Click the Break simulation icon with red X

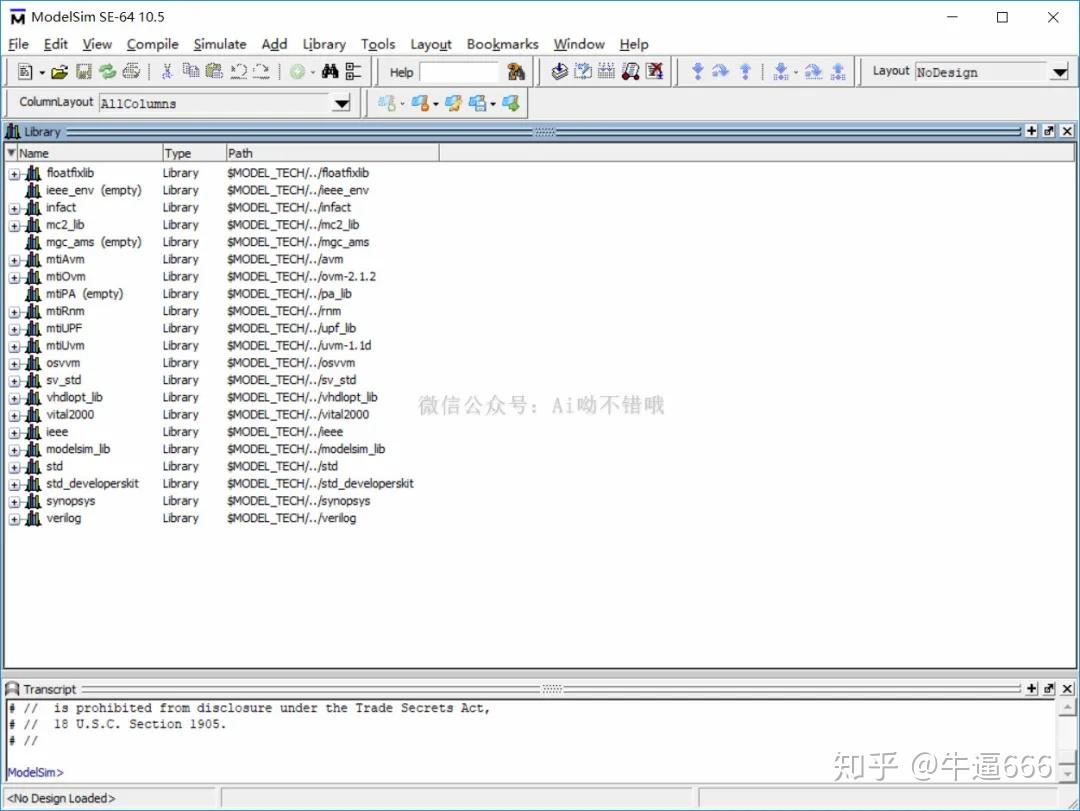point(654,72)
